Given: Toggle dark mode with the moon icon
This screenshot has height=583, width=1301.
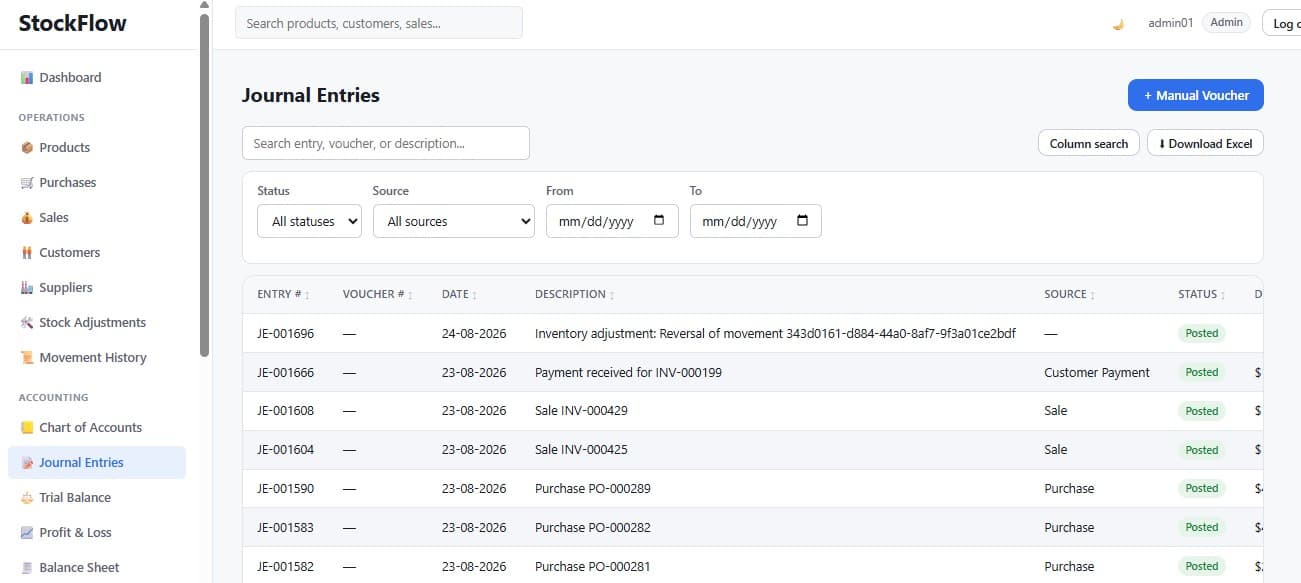Looking at the screenshot, I should [x=1118, y=23].
